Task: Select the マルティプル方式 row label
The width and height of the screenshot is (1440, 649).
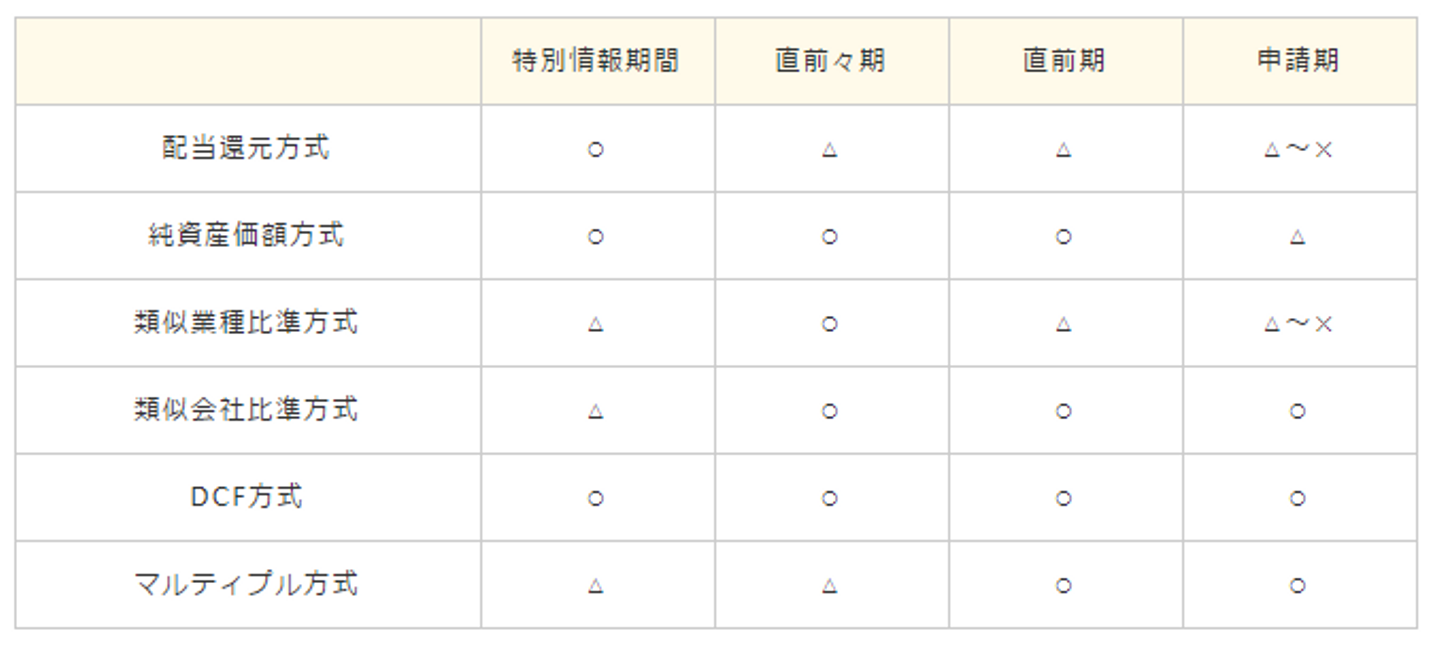Action: pos(246,584)
